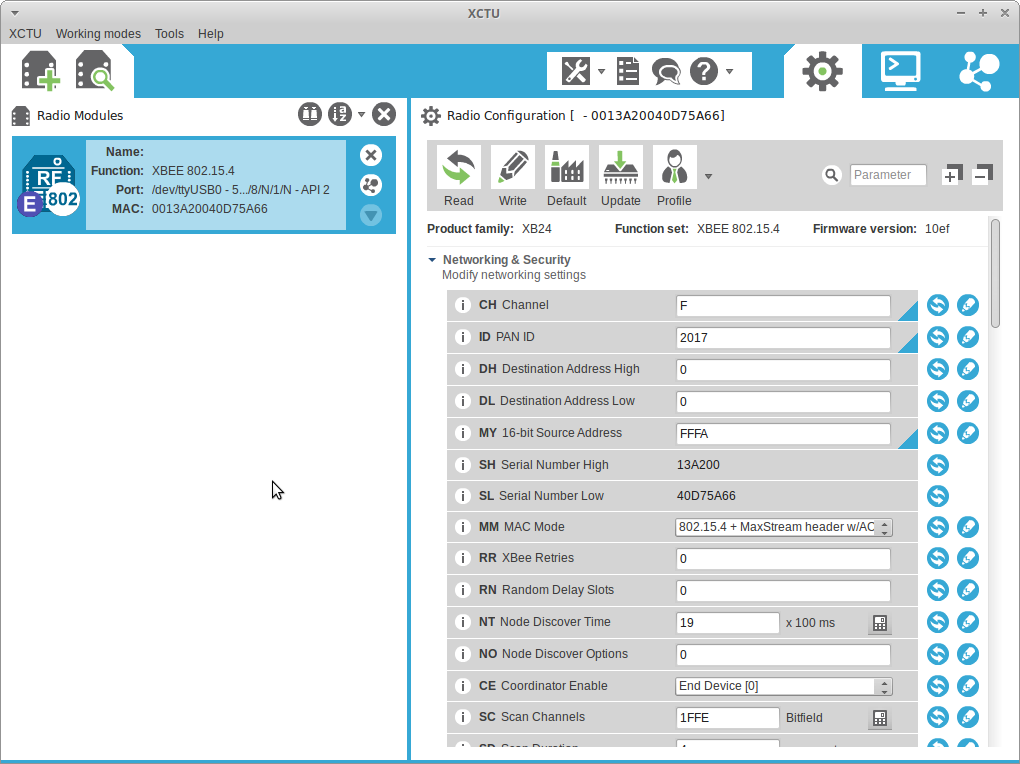
Task: Edit the DH Destination Address High field
Action: click(x=783, y=370)
